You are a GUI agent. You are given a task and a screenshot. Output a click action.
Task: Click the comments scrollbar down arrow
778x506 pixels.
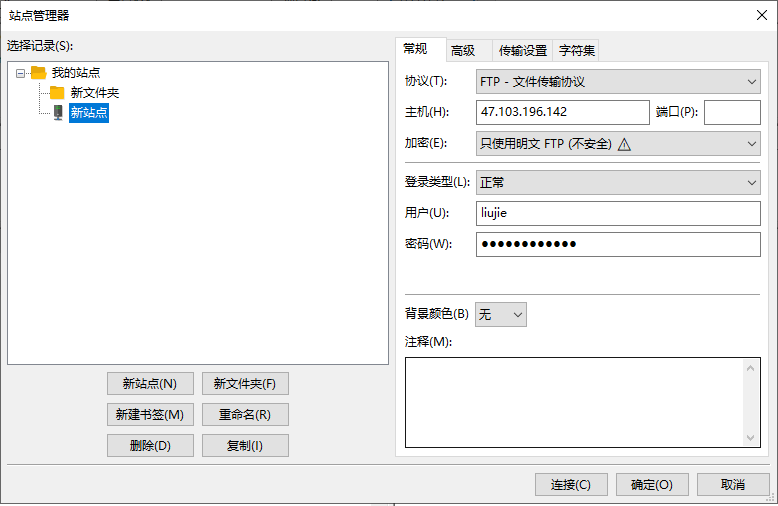pos(751,438)
